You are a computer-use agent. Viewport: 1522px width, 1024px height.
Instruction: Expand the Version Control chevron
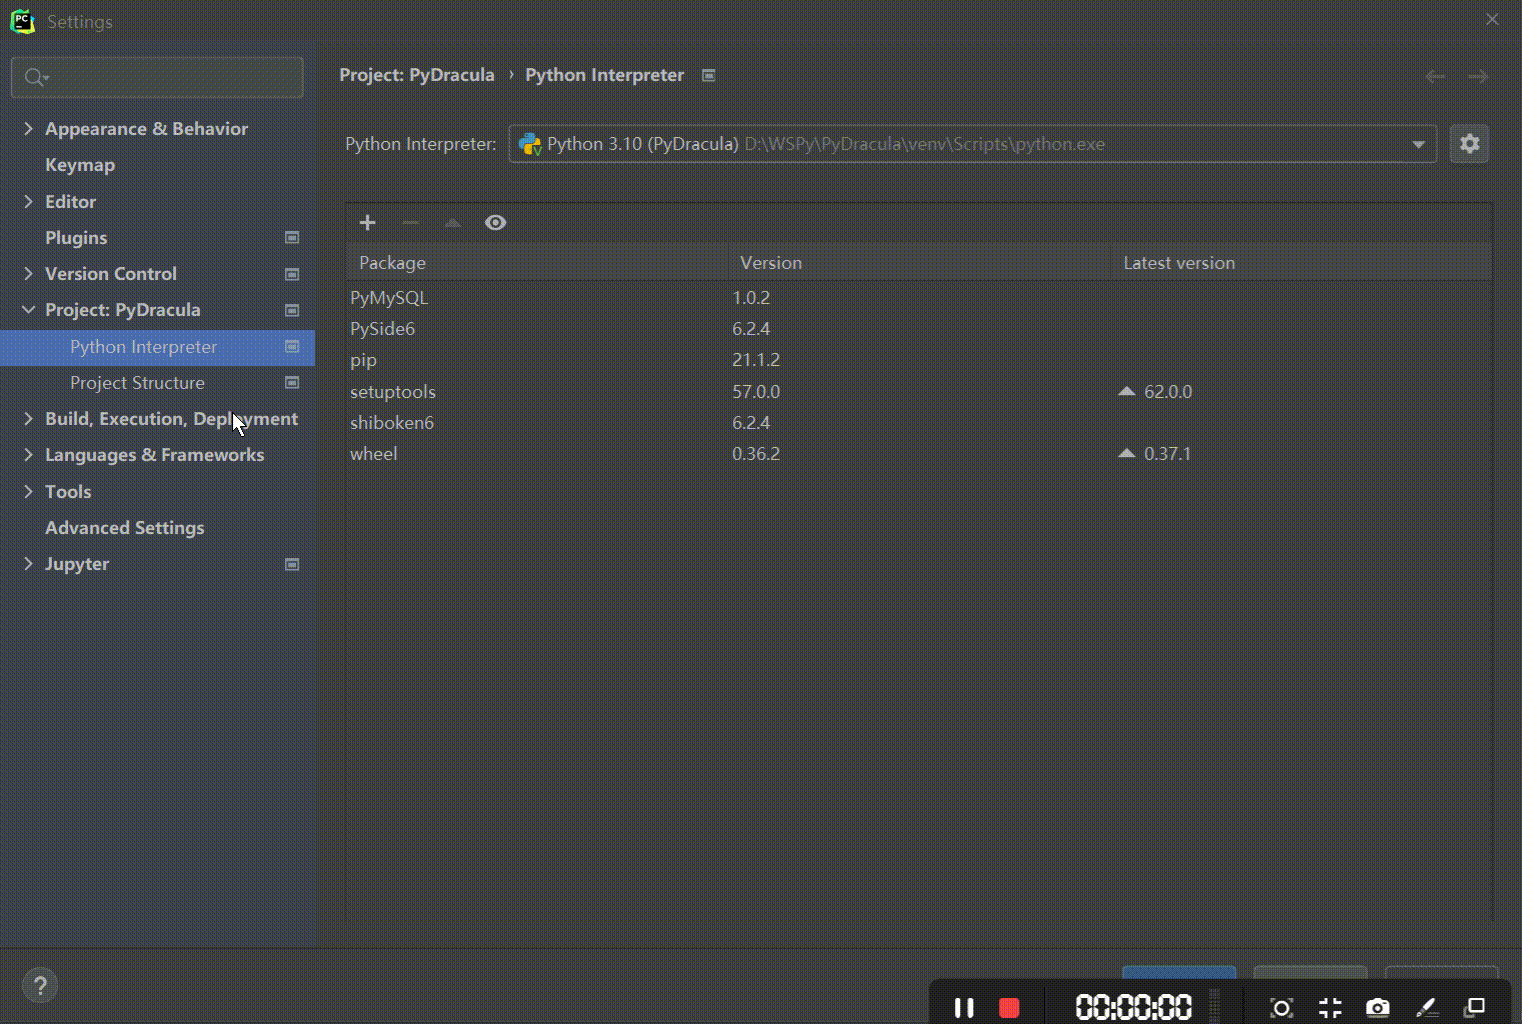point(28,273)
